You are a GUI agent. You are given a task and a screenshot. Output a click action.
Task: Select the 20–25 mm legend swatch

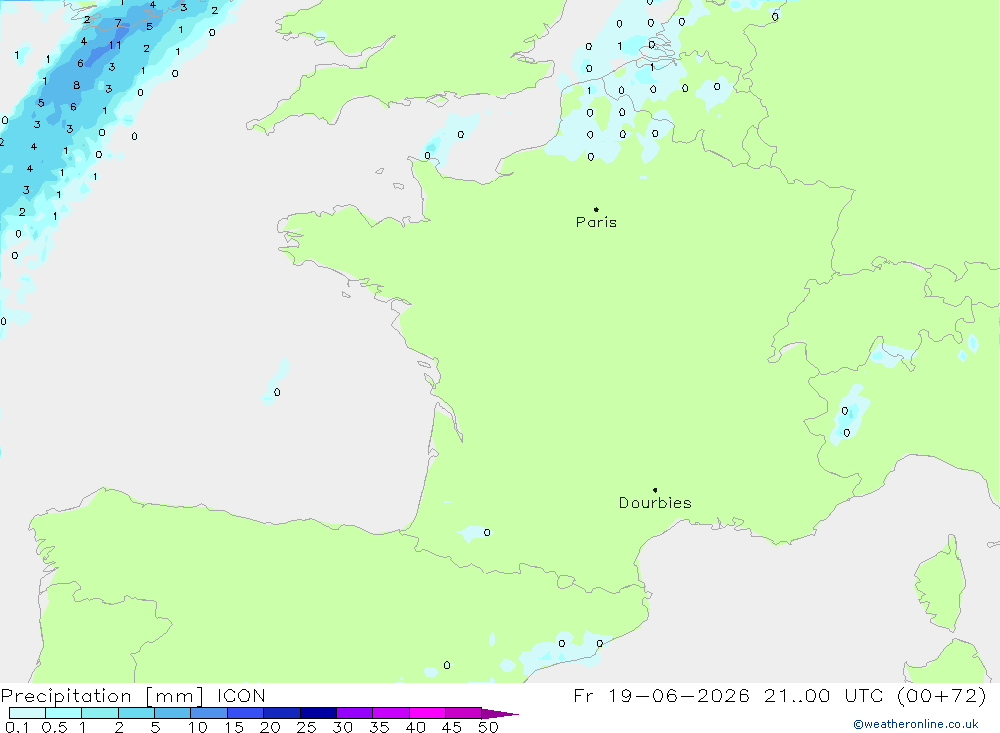pos(282,713)
